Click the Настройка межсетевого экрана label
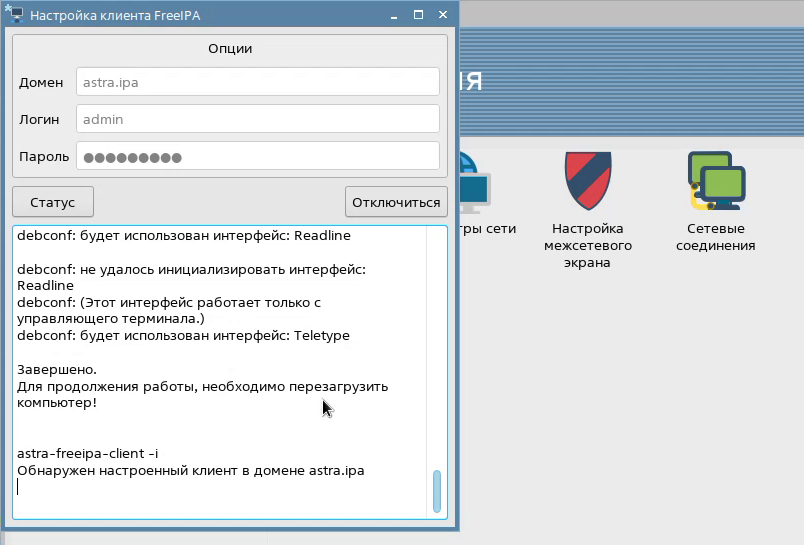 tap(588, 246)
